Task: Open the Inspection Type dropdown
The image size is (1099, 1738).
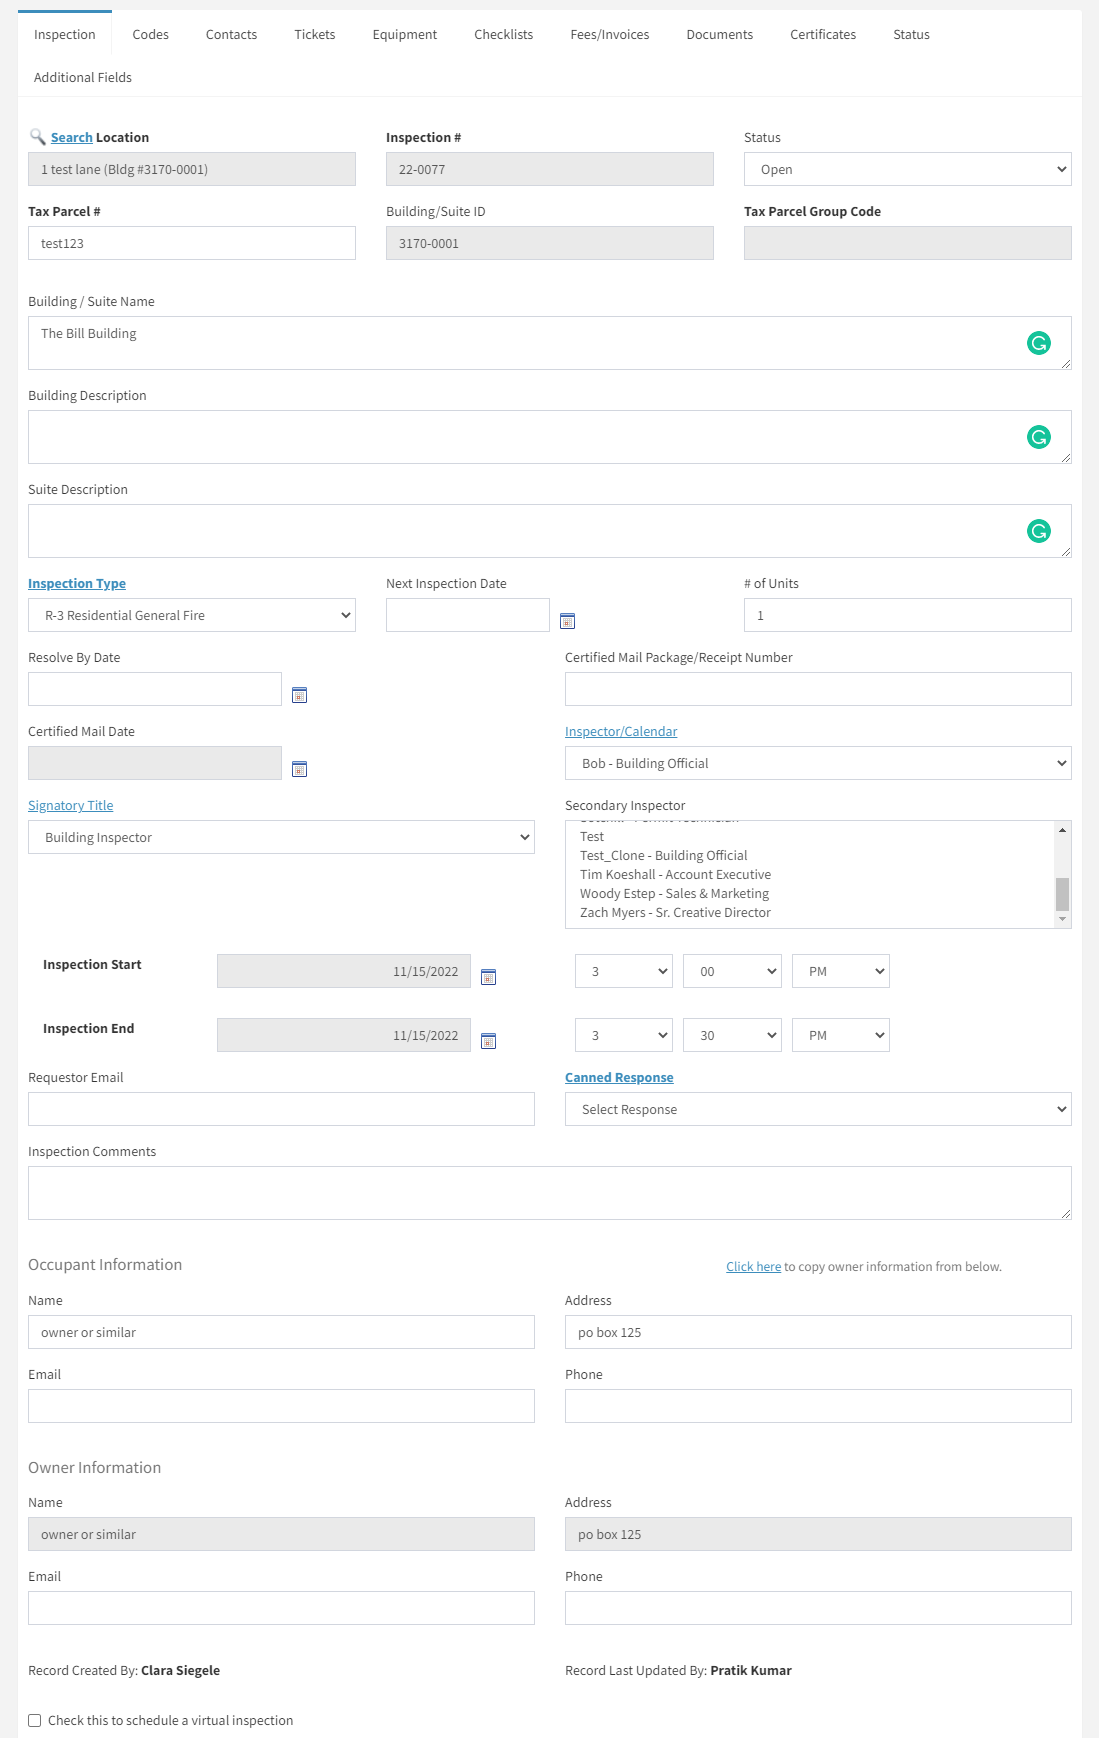Action: point(192,615)
